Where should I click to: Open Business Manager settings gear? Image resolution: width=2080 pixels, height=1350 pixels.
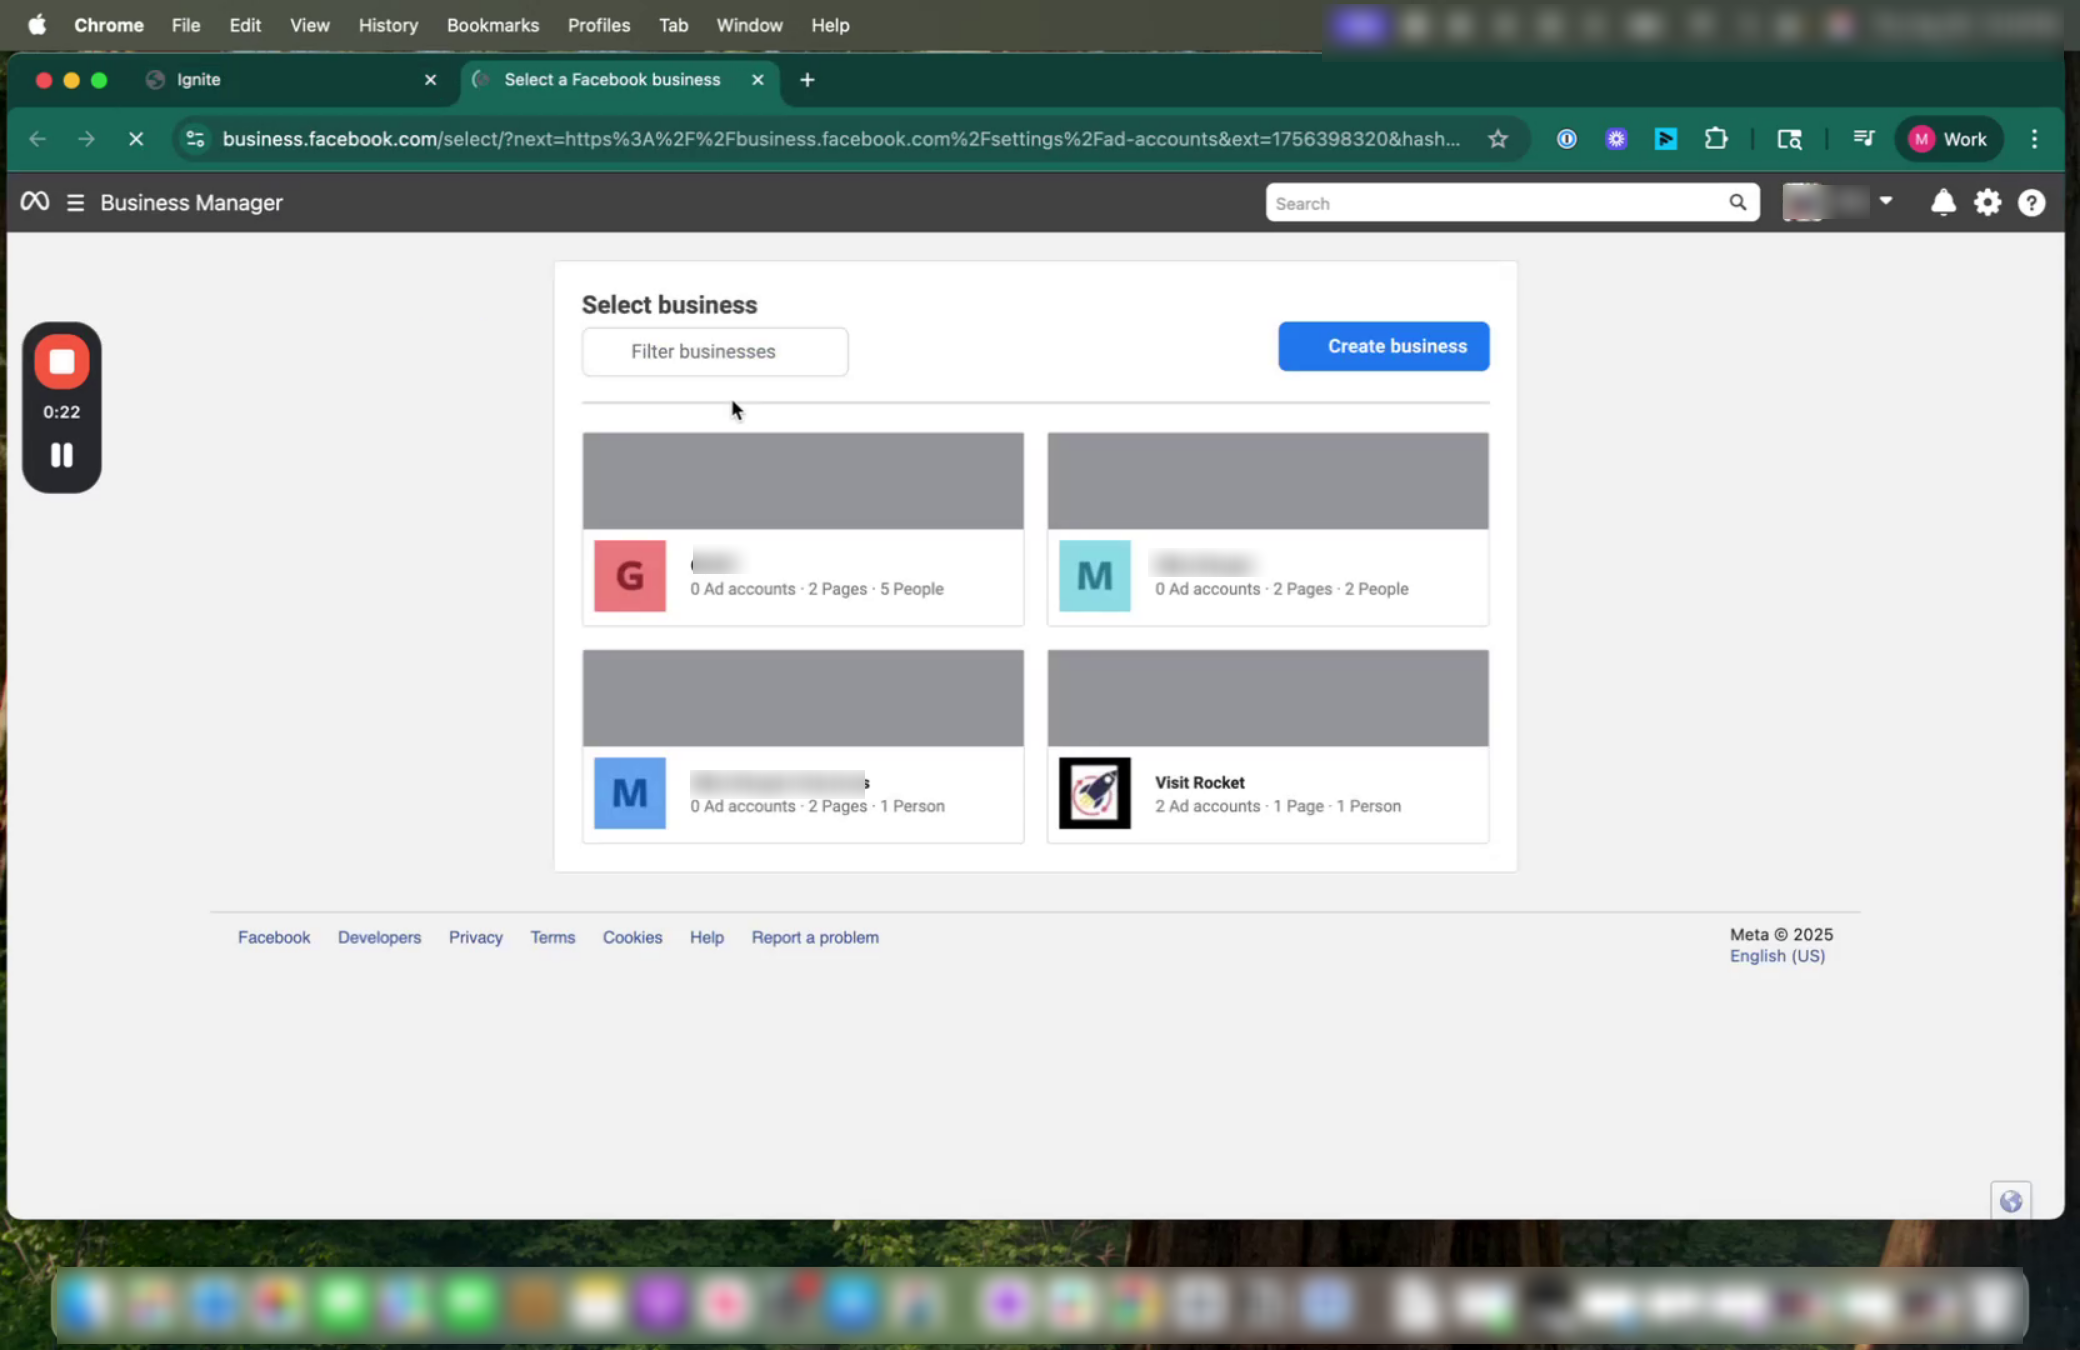point(1988,203)
